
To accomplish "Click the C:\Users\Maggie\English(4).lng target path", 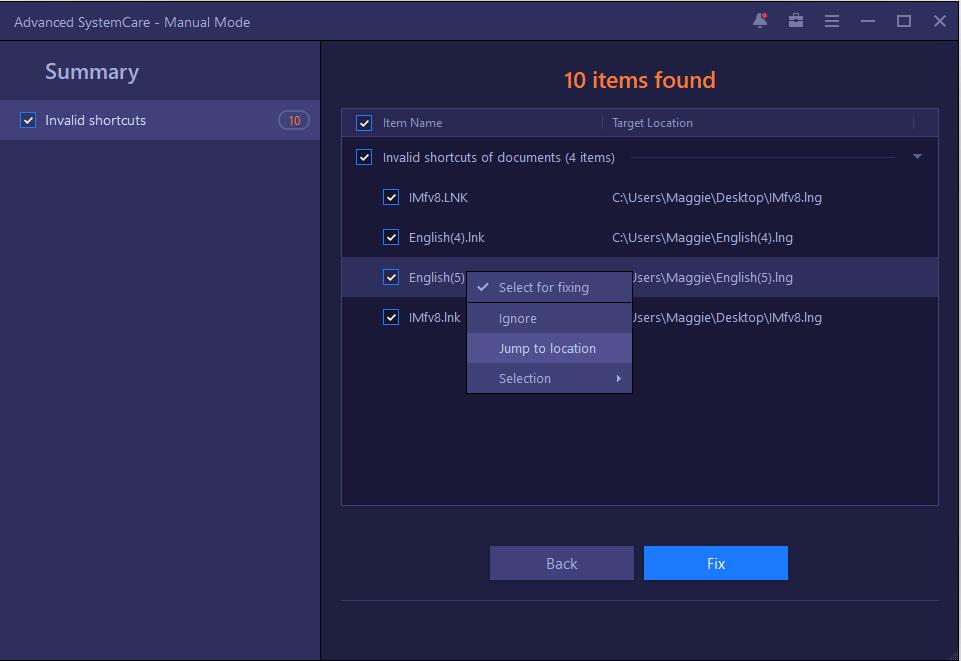I will point(702,237).
